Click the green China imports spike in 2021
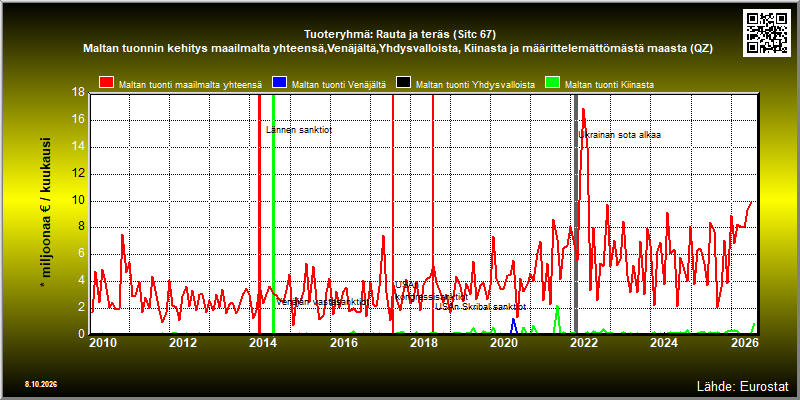The width and height of the screenshot is (800, 400). click(x=557, y=319)
